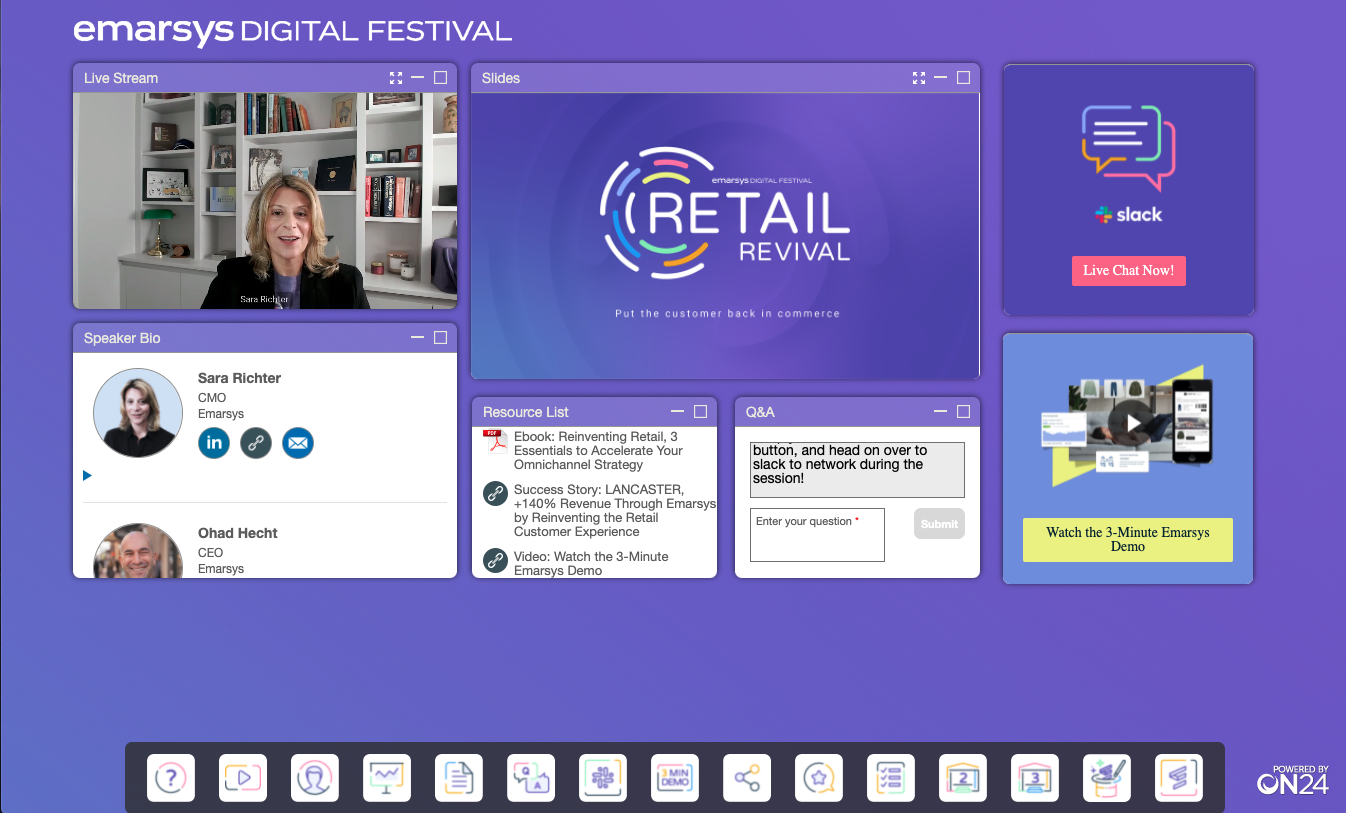Focus the Enter your question field
Image resolution: width=1346 pixels, height=813 pixels.
pos(817,535)
